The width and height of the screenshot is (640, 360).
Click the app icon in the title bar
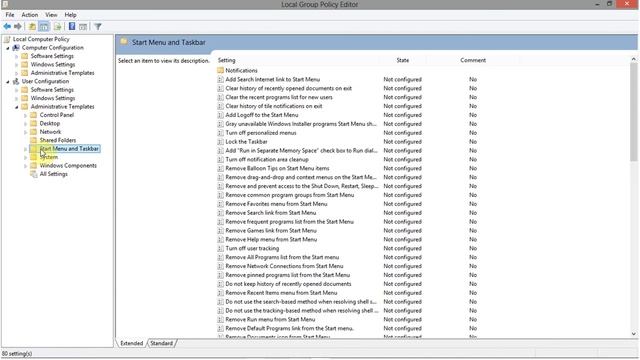pos(5,4)
